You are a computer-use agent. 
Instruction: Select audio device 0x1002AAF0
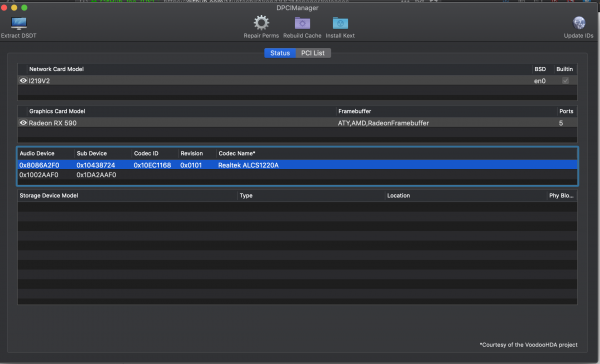click(39, 175)
